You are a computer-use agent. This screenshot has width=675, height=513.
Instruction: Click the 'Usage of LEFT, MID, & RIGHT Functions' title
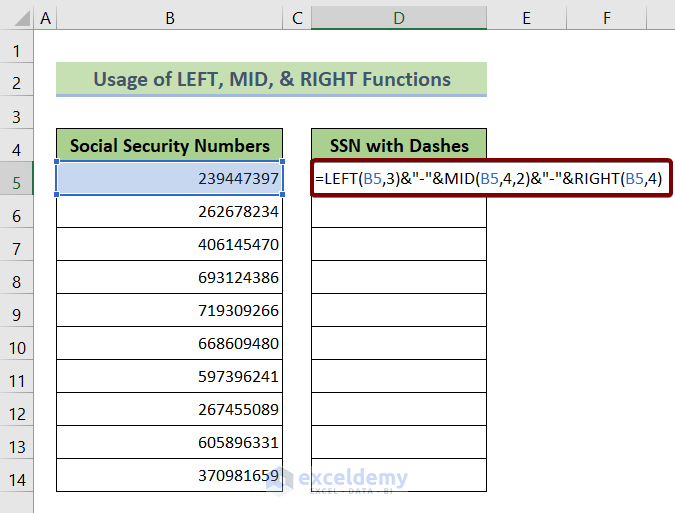click(272, 79)
